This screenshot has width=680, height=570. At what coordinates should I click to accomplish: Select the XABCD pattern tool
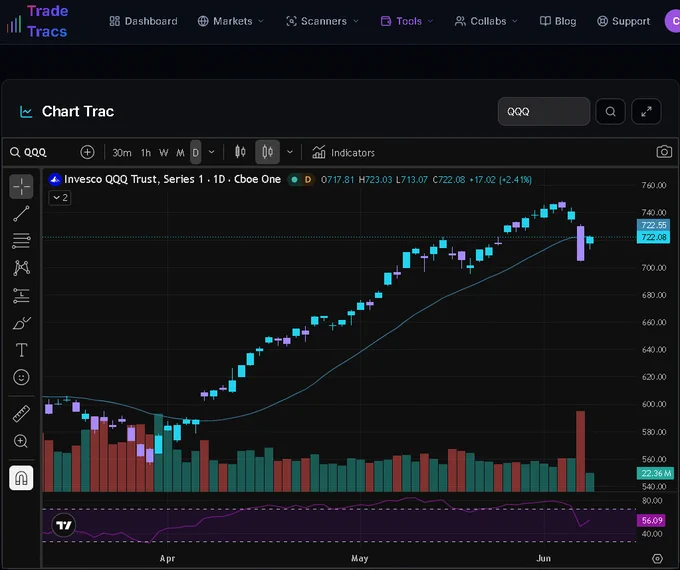(21, 268)
